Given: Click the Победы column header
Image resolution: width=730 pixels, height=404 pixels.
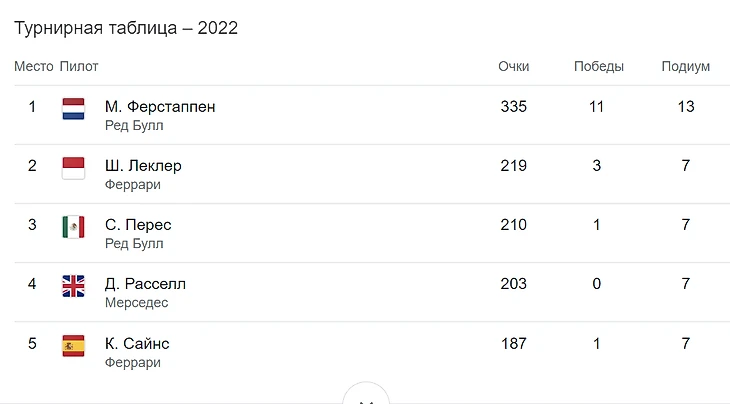Looking at the screenshot, I should pos(599,67).
